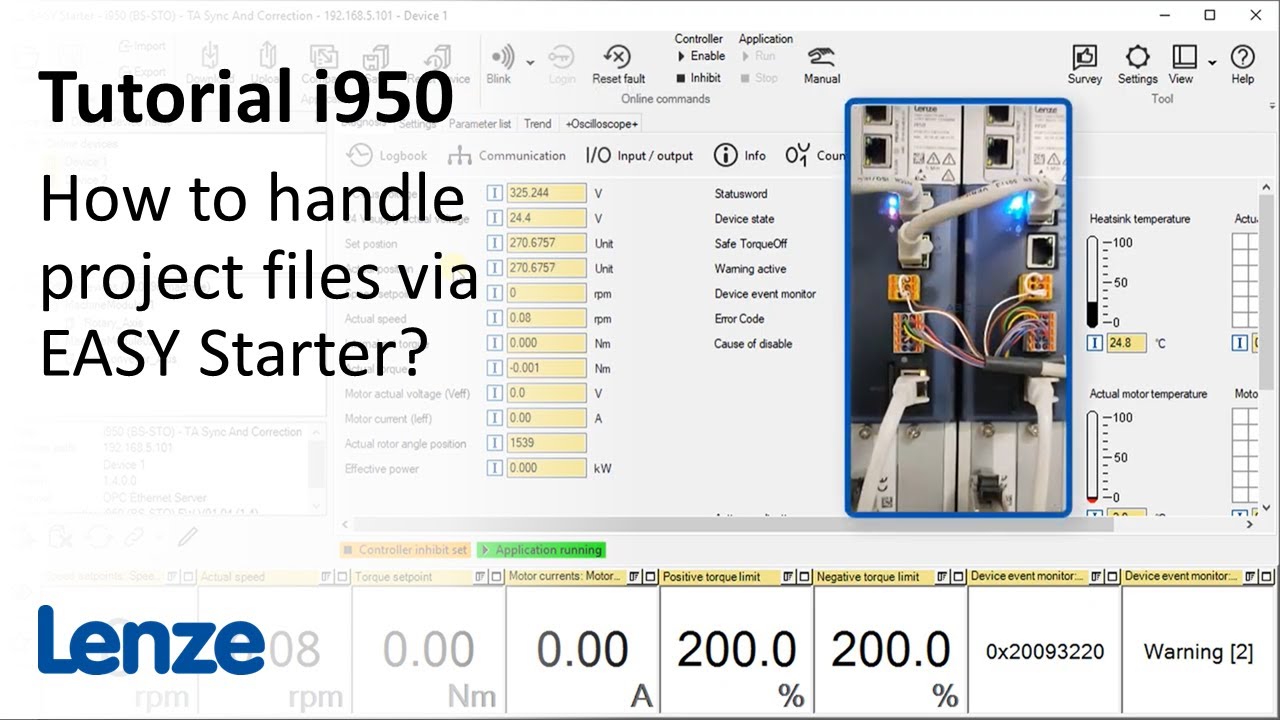Image resolution: width=1280 pixels, height=720 pixels.
Task: Open the +Oscilloscope+ tab
Action: pyautogui.click(x=602, y=124)
